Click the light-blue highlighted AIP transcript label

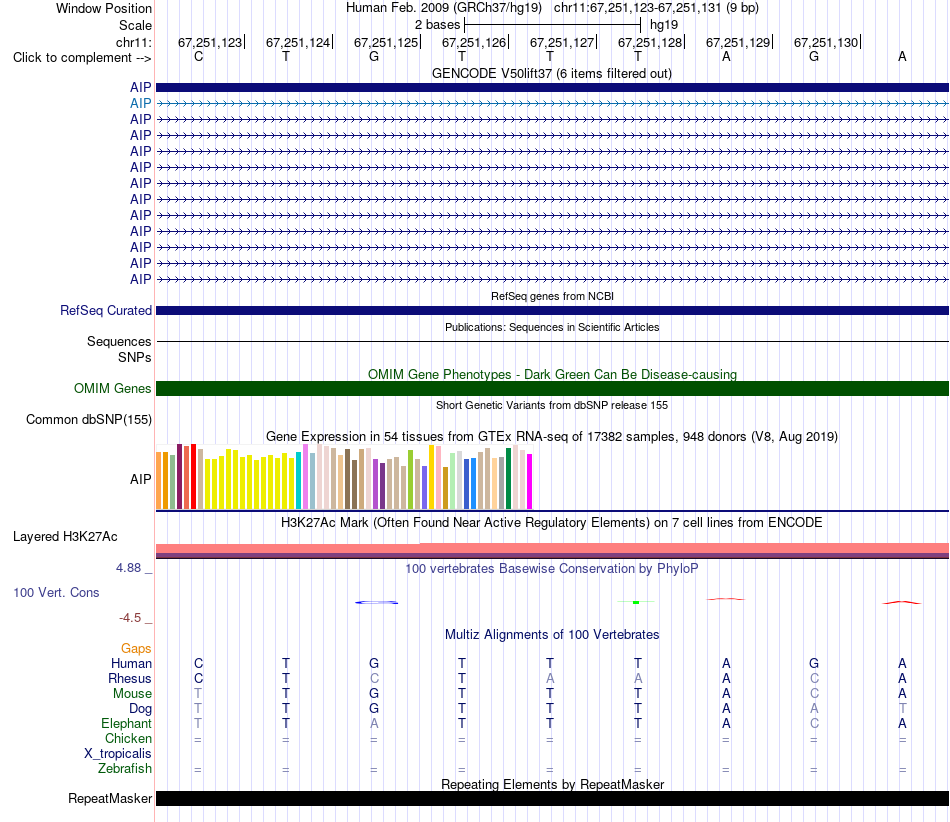click(x=141, y=104)
